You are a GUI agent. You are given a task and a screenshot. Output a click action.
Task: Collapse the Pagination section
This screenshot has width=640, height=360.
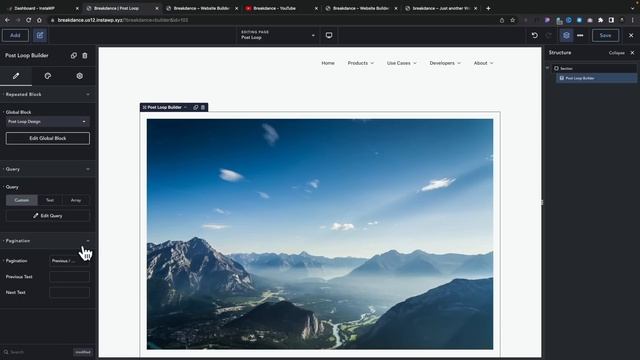coord(88,241)
